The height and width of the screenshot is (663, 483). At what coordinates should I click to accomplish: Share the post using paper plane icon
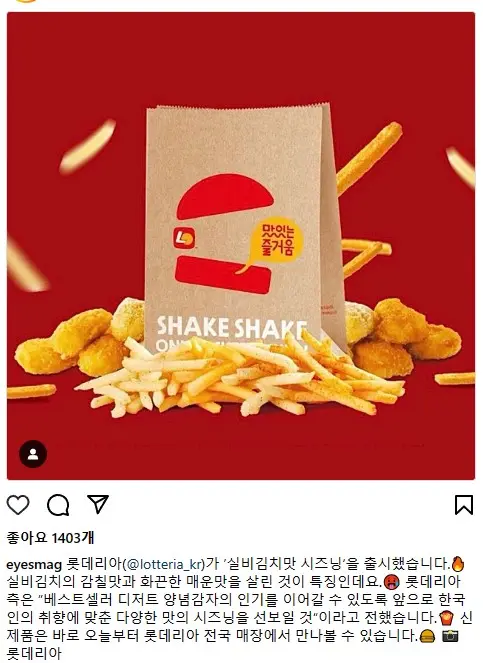(x=98, y=504)
